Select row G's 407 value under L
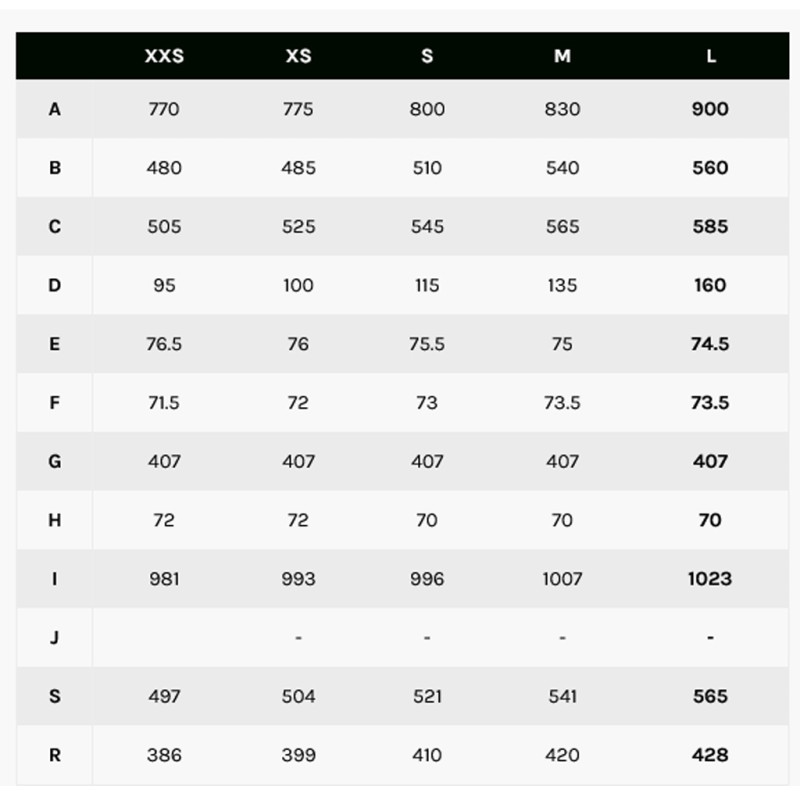800x800 pixels. (x=710, y=461)
